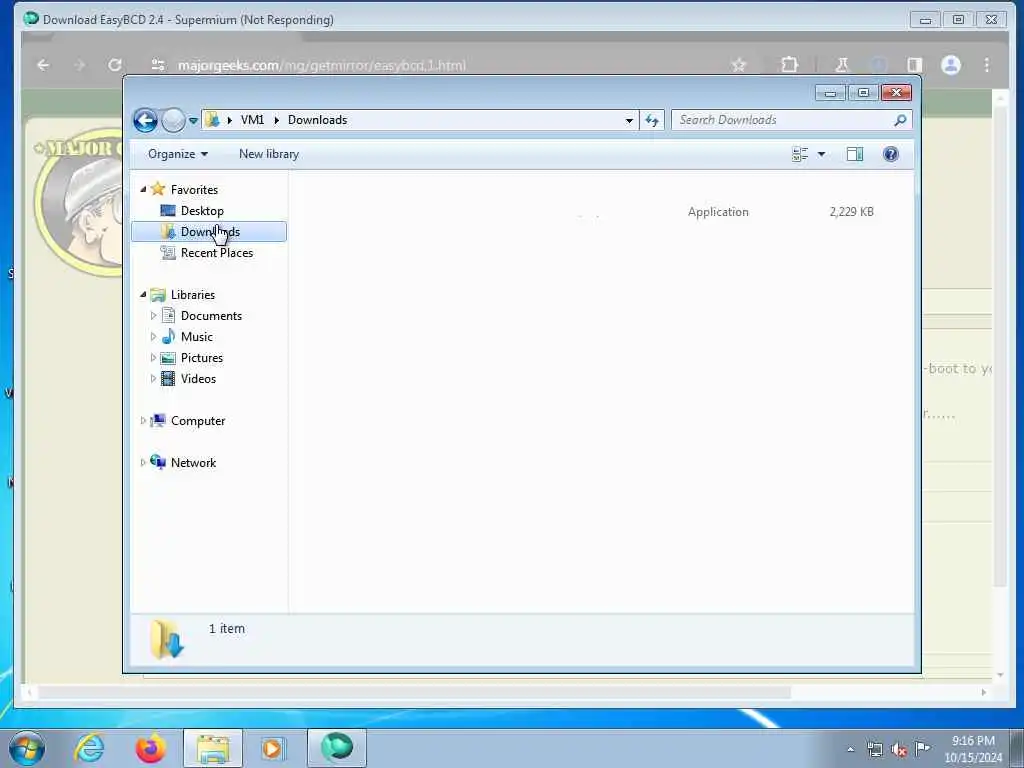Click Windows Explorer taskbar button

[x=213, y=748]
